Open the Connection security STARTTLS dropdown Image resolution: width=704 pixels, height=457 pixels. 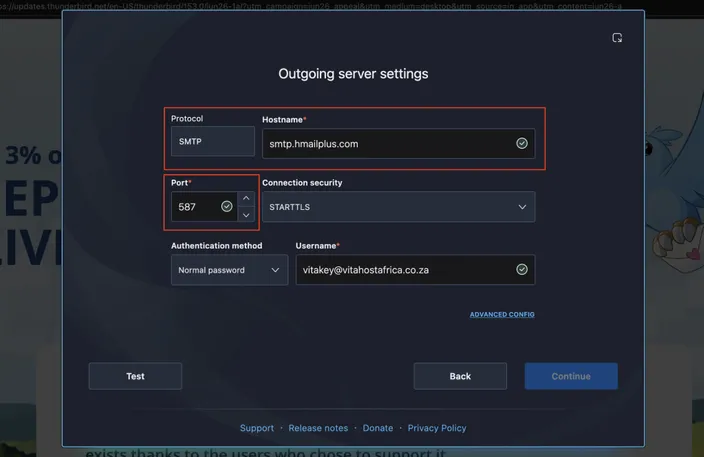(398, 207)
